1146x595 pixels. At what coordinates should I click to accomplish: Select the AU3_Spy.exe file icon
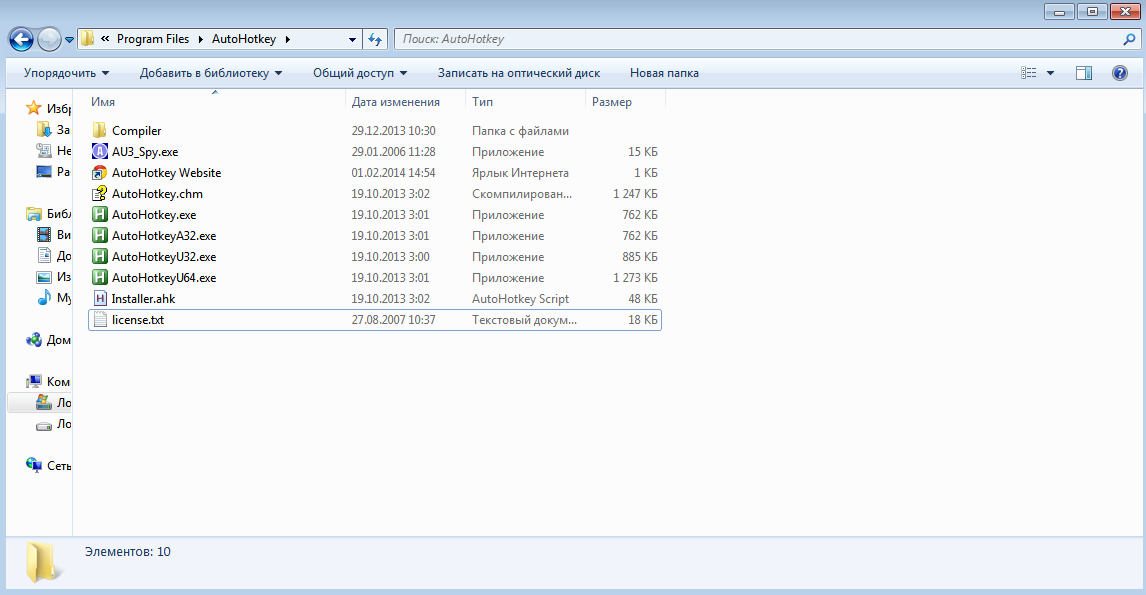(99, 152)
